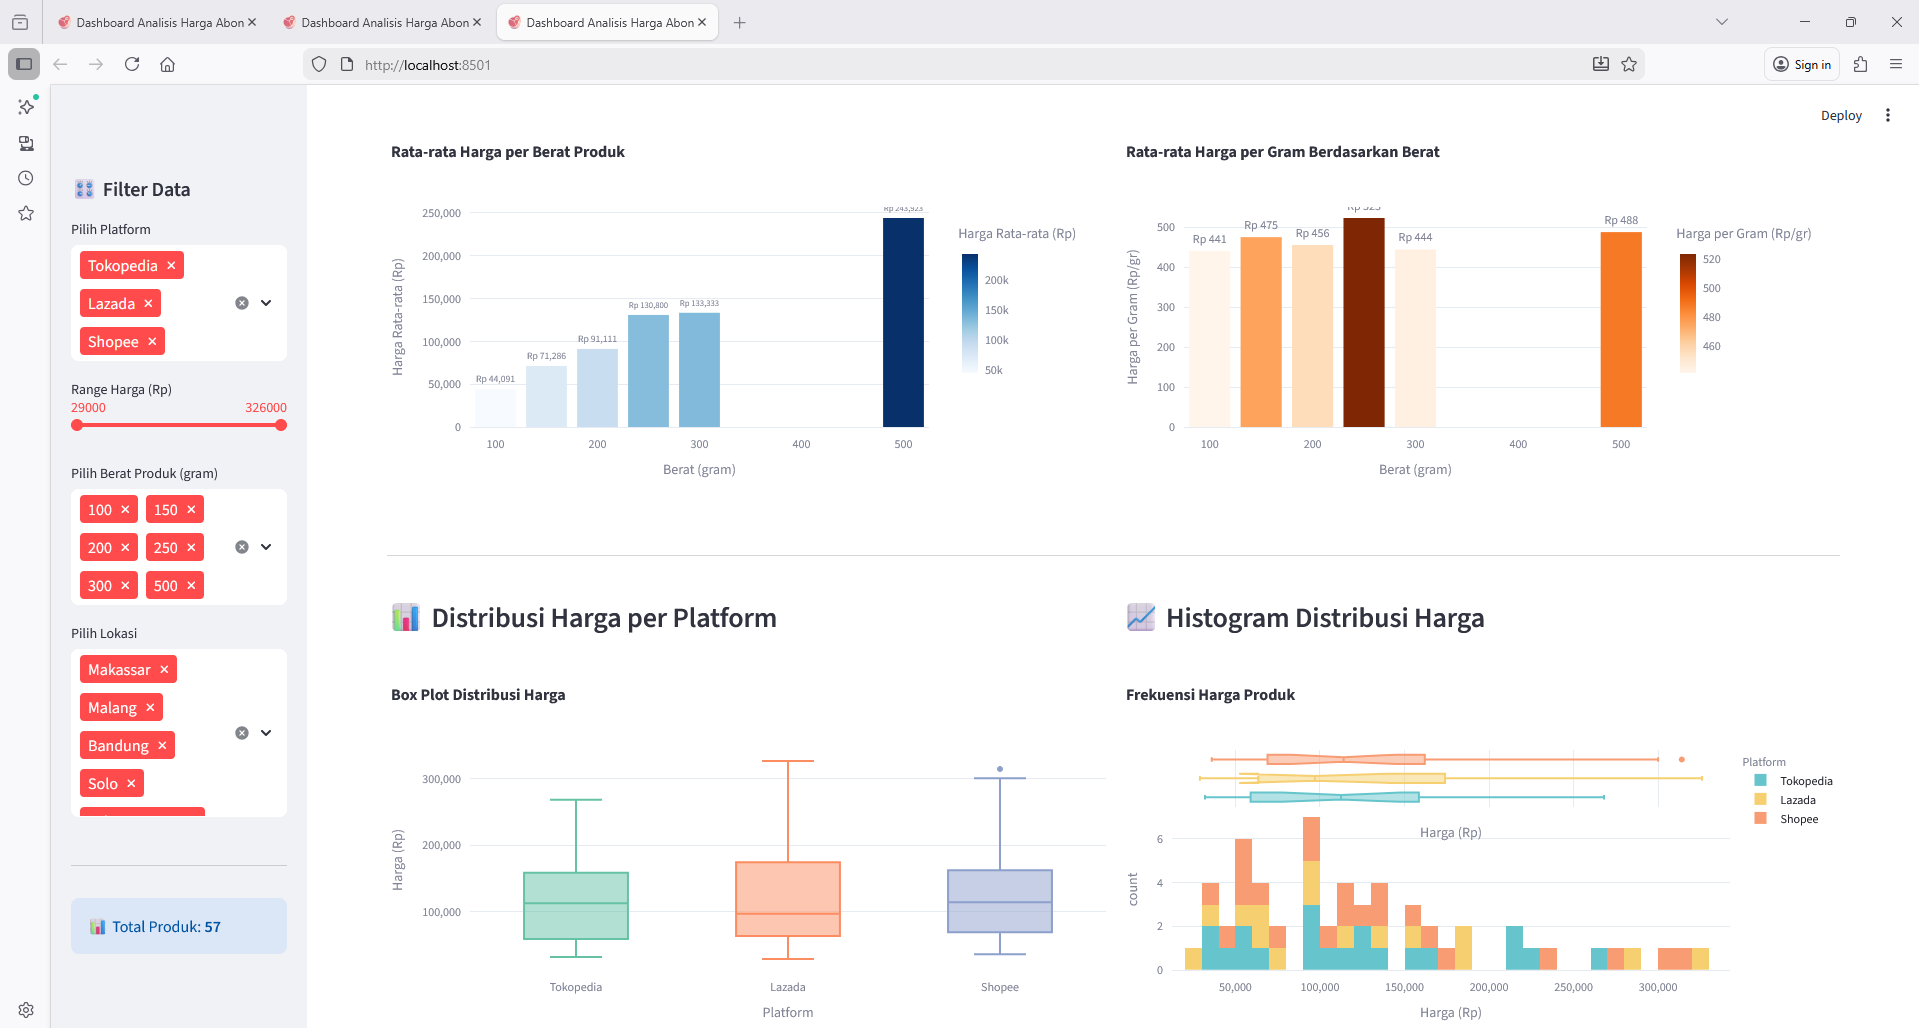The image size is (1919, 1028).
Task: Click the browser reload icon
Action: tap(132, 64)
